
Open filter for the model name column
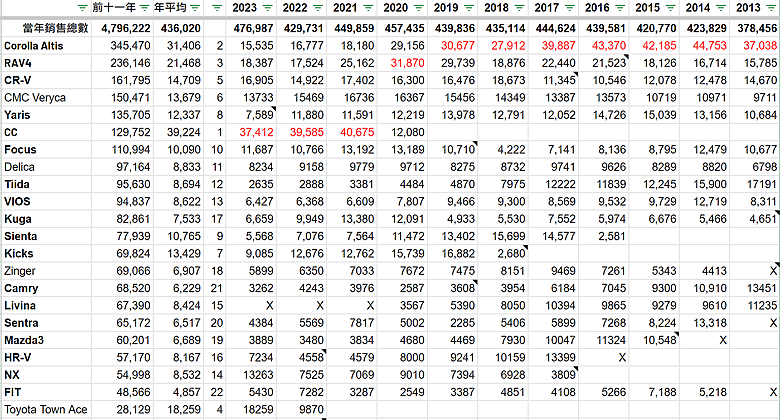pyautogui.click(x=83, y=8)
